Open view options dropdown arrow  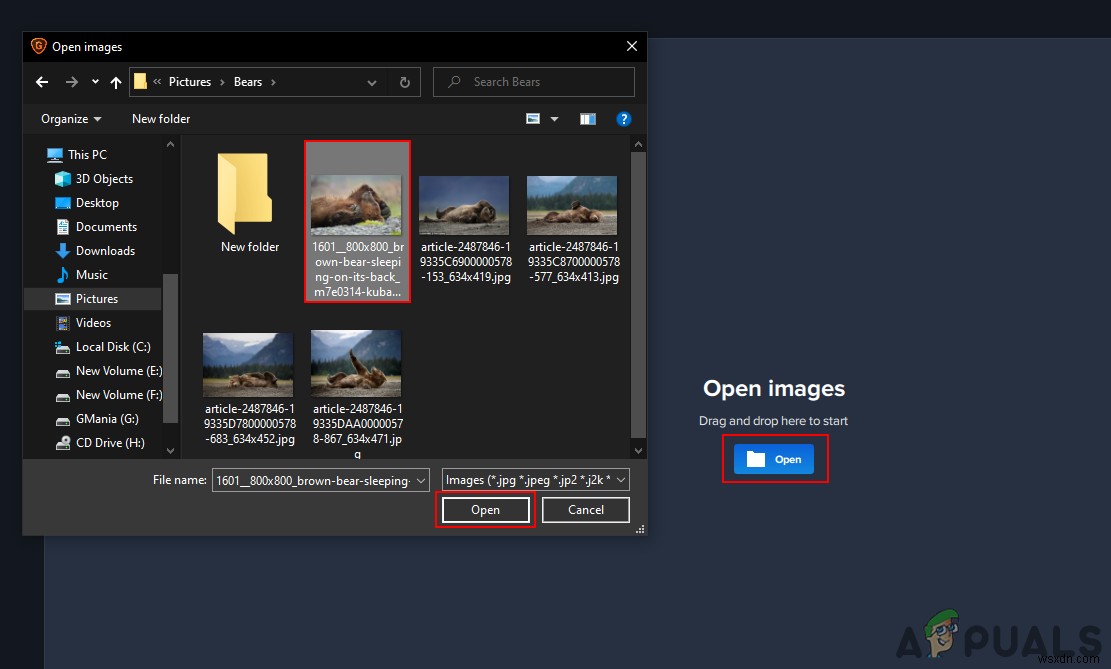point(554,119)
